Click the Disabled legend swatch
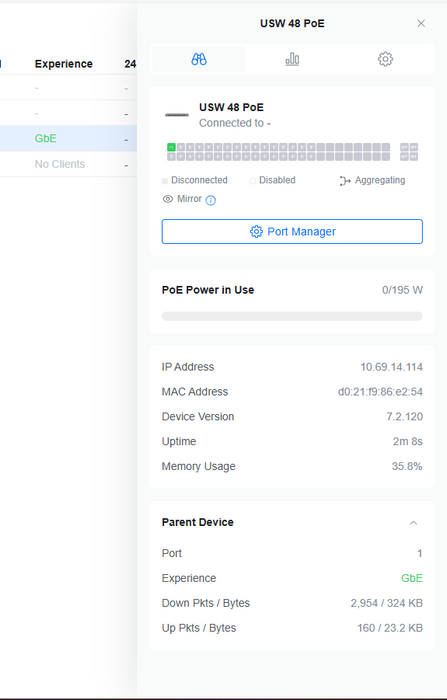This screenshot has width=447, height=700. 252,181
